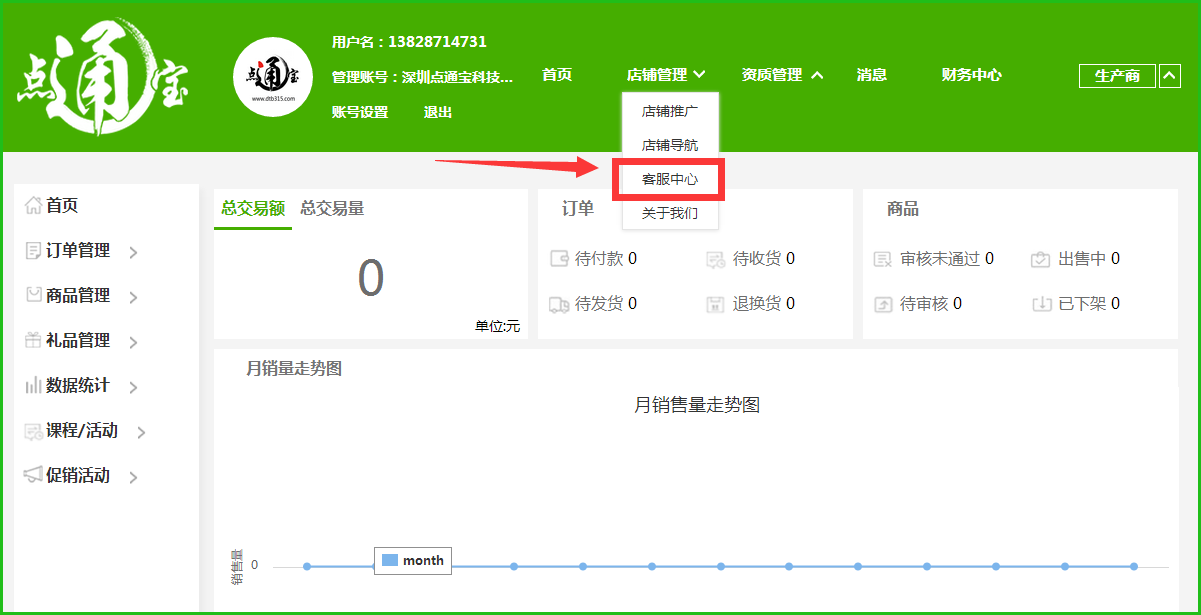This screenshot has width=1201, height=615.
Task: Click the 商品管理 product icon
Action: pos(33,295)
